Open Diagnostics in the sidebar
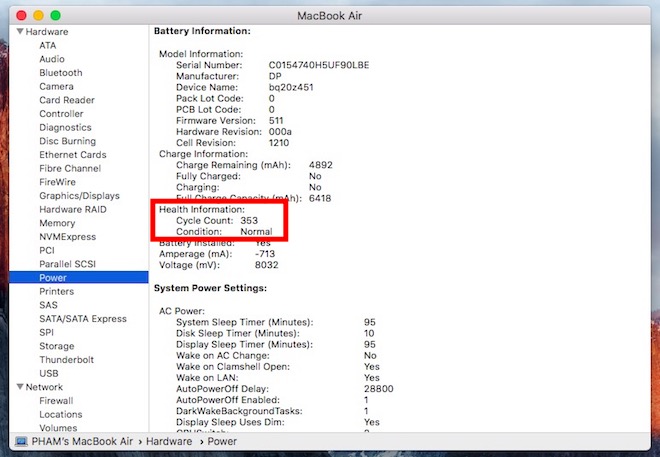The width and height of the screenshot is (660, 457). 65,128
